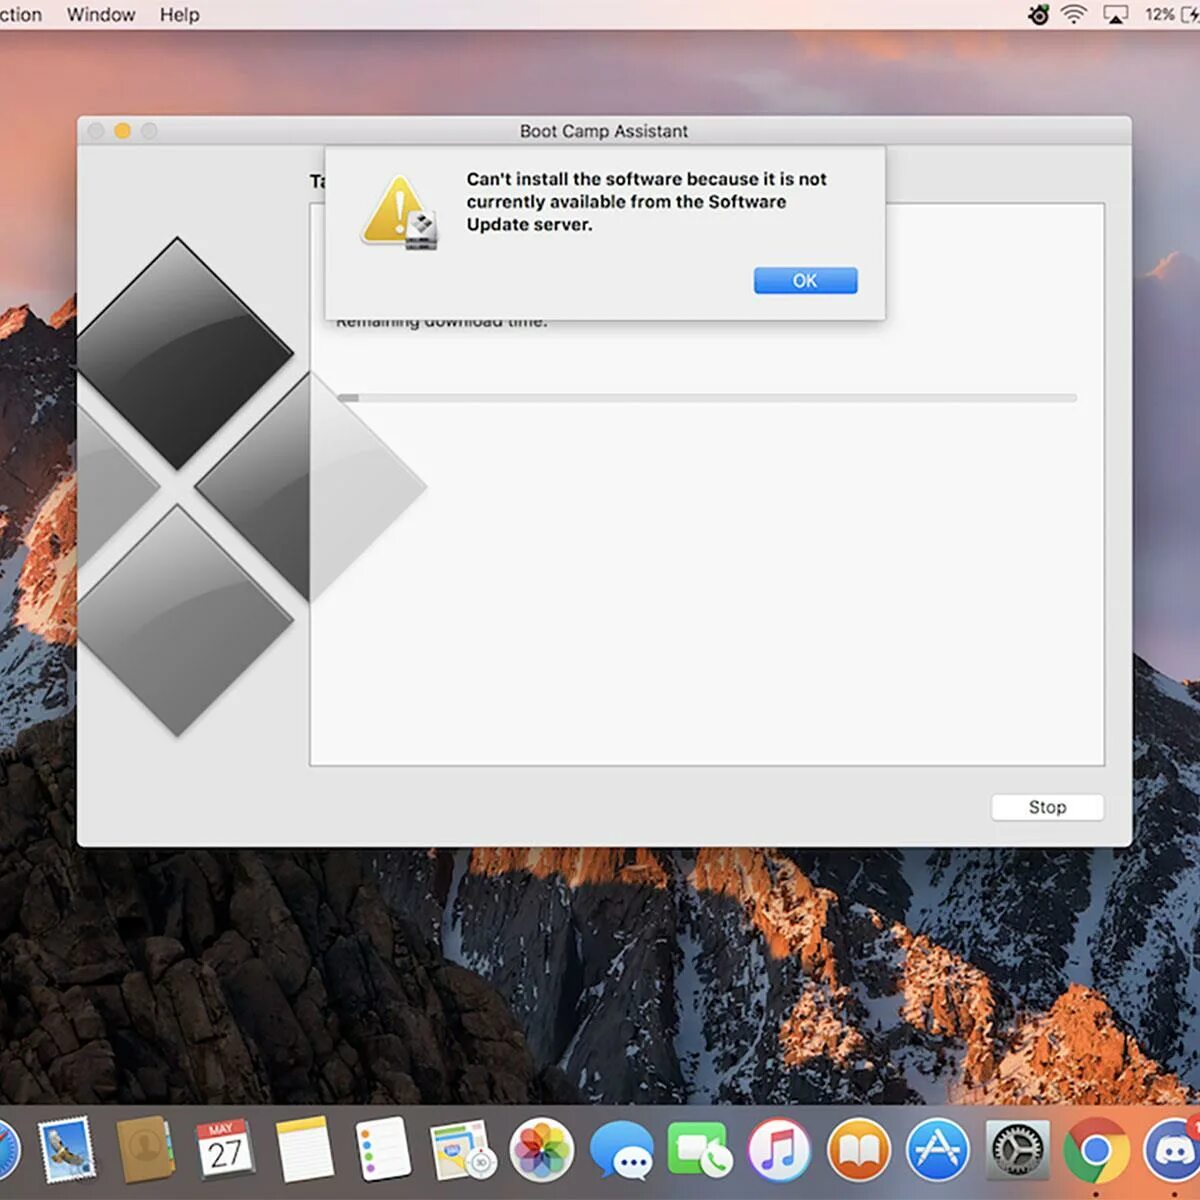Click the "Can't install the software" error message

coord(646,202)
